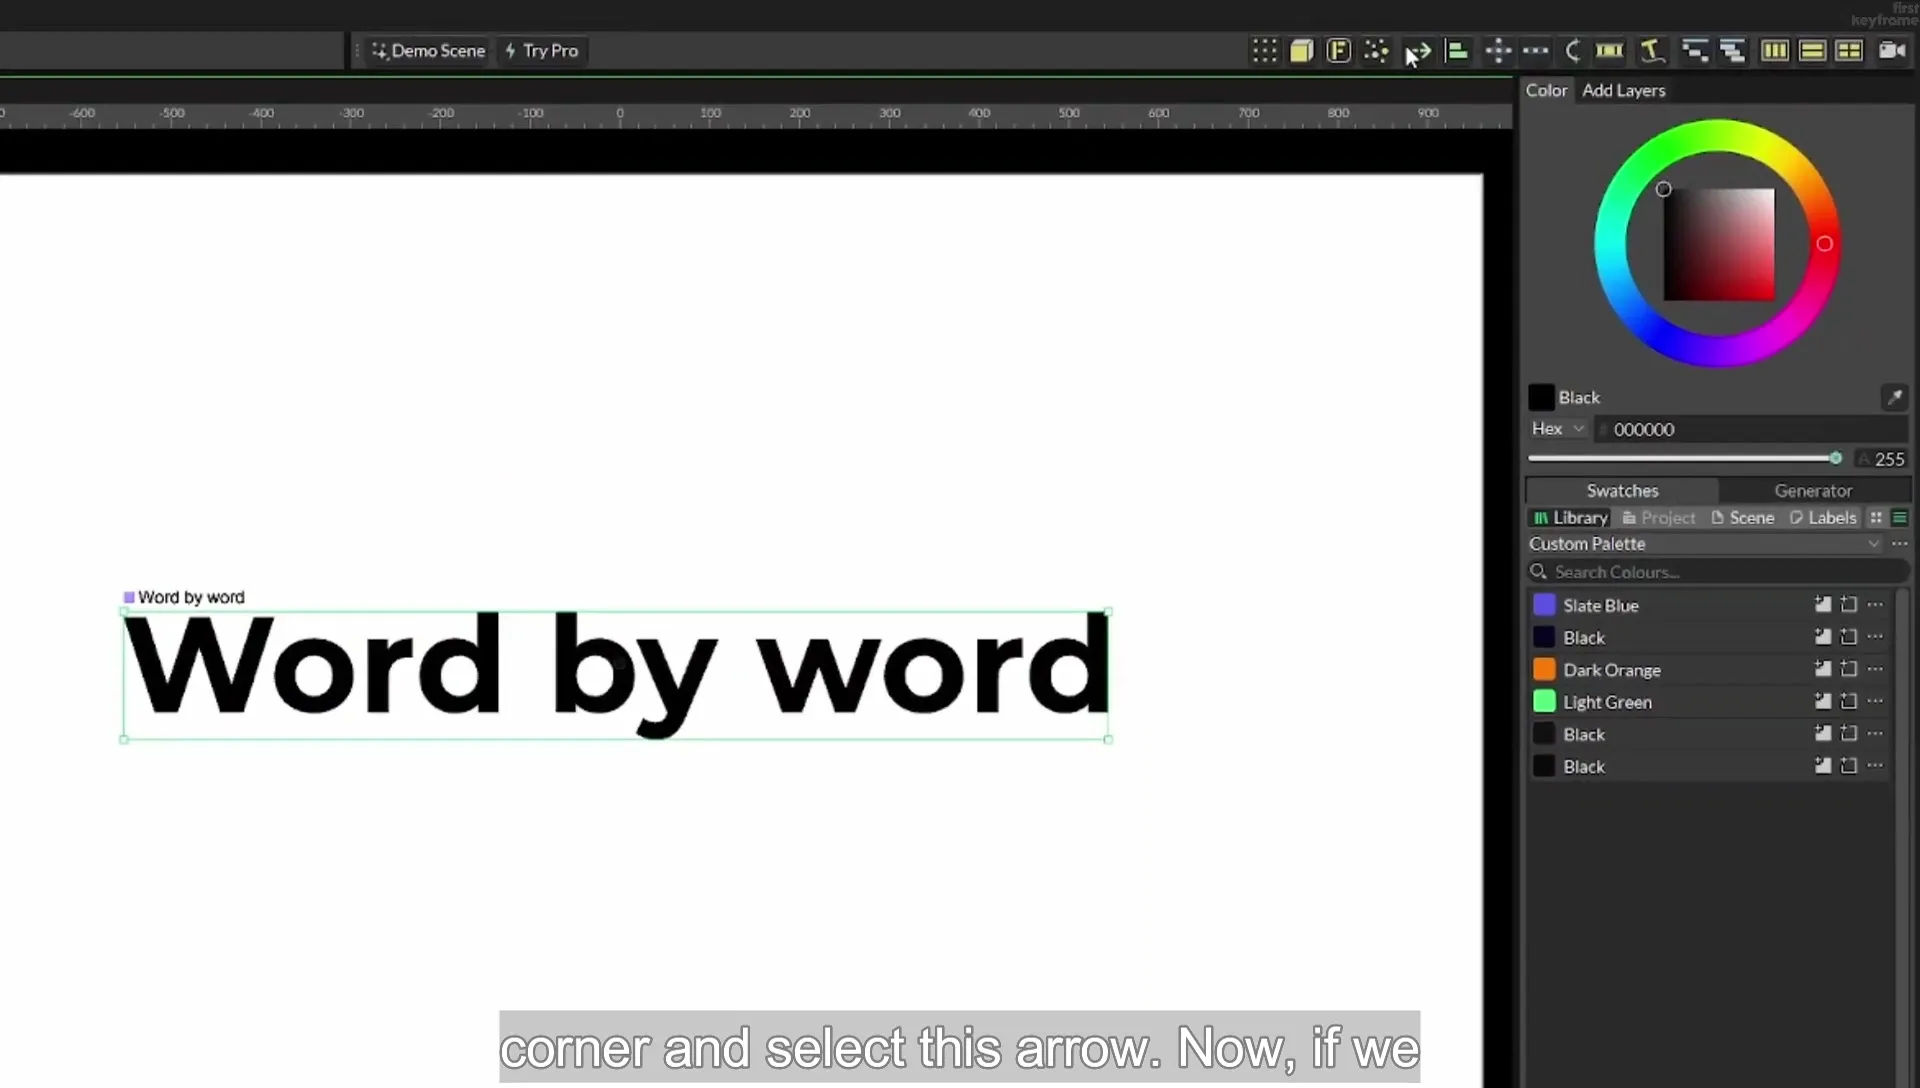Open the Generator tab
Image resolution: width=1920 pixels, height=1088 pixels.
tap(1813, 490)
